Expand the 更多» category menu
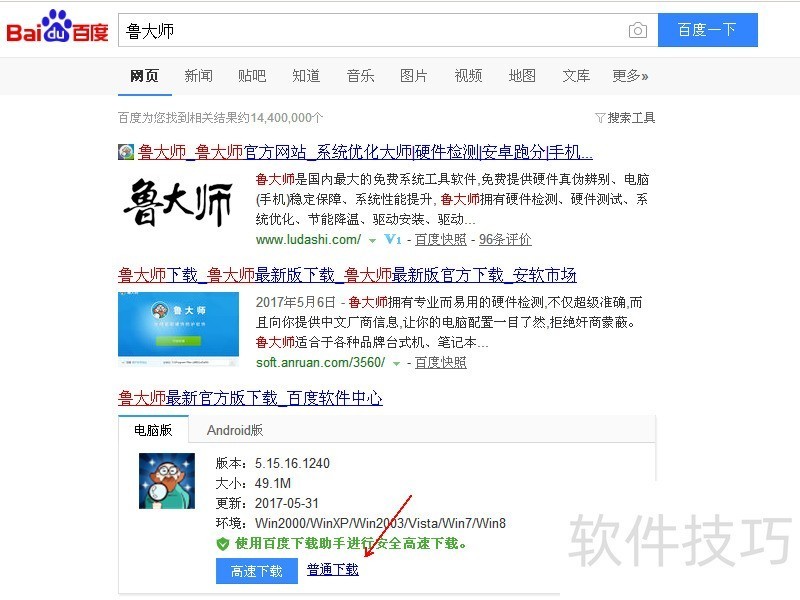Screen dimensions: 800x600 (x=630, y=76)
